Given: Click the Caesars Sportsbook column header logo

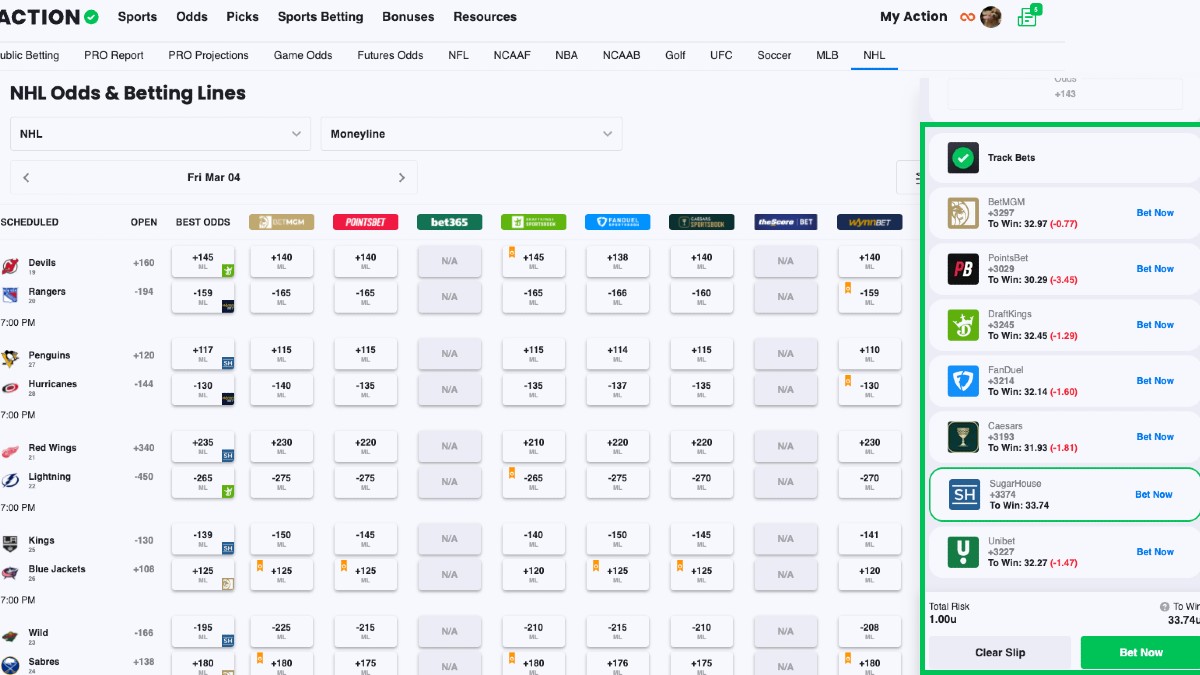Looking at the screenshot, I should pos(701,222).
